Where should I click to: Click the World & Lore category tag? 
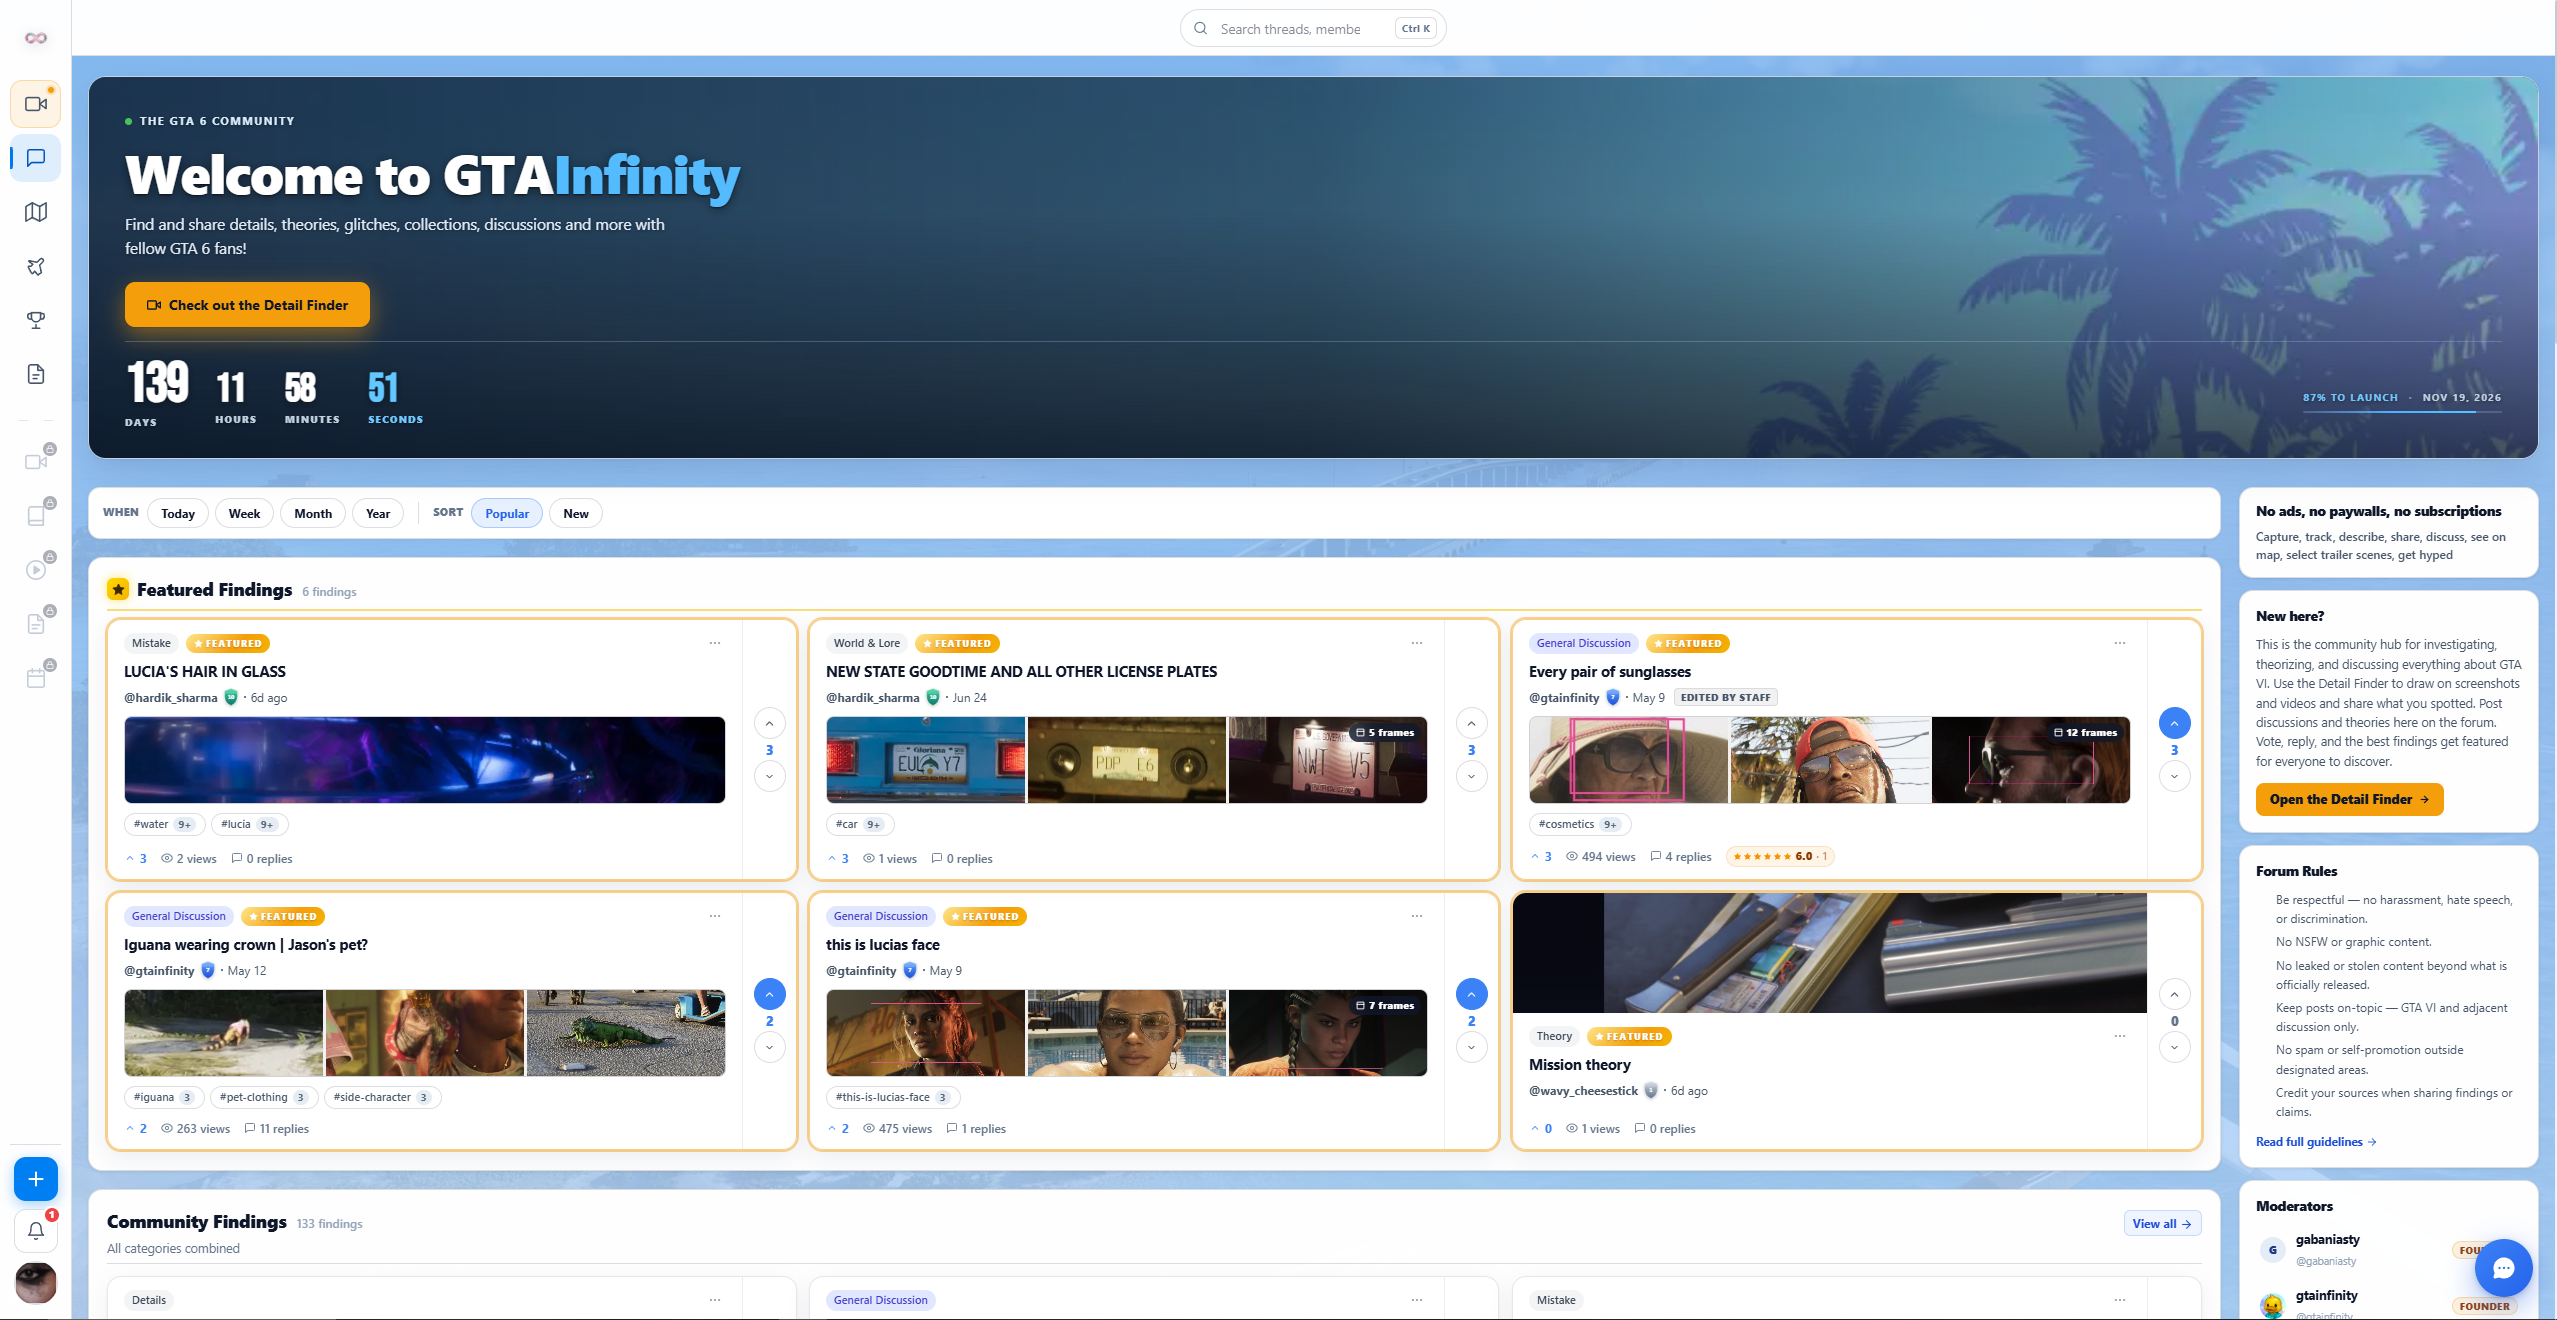point(866,643)
